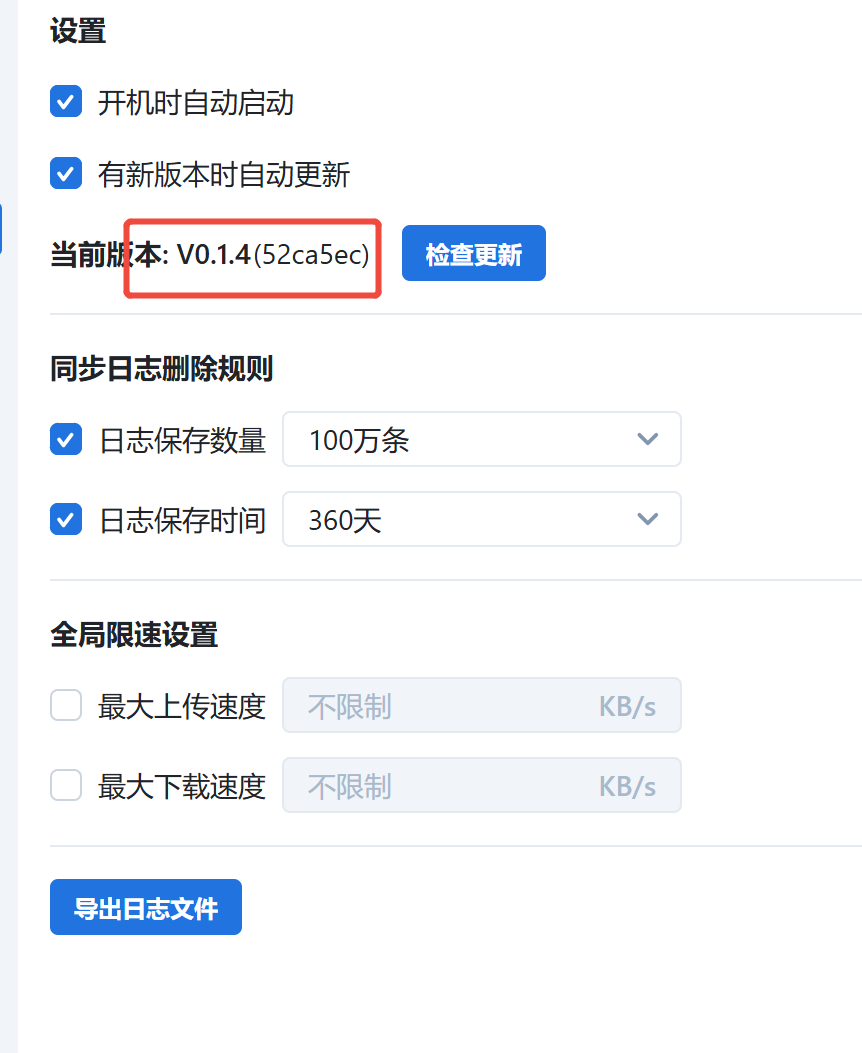Click KB/s unit in upload speed field
Screen dimensions: 862x1053
click(627, 707)
